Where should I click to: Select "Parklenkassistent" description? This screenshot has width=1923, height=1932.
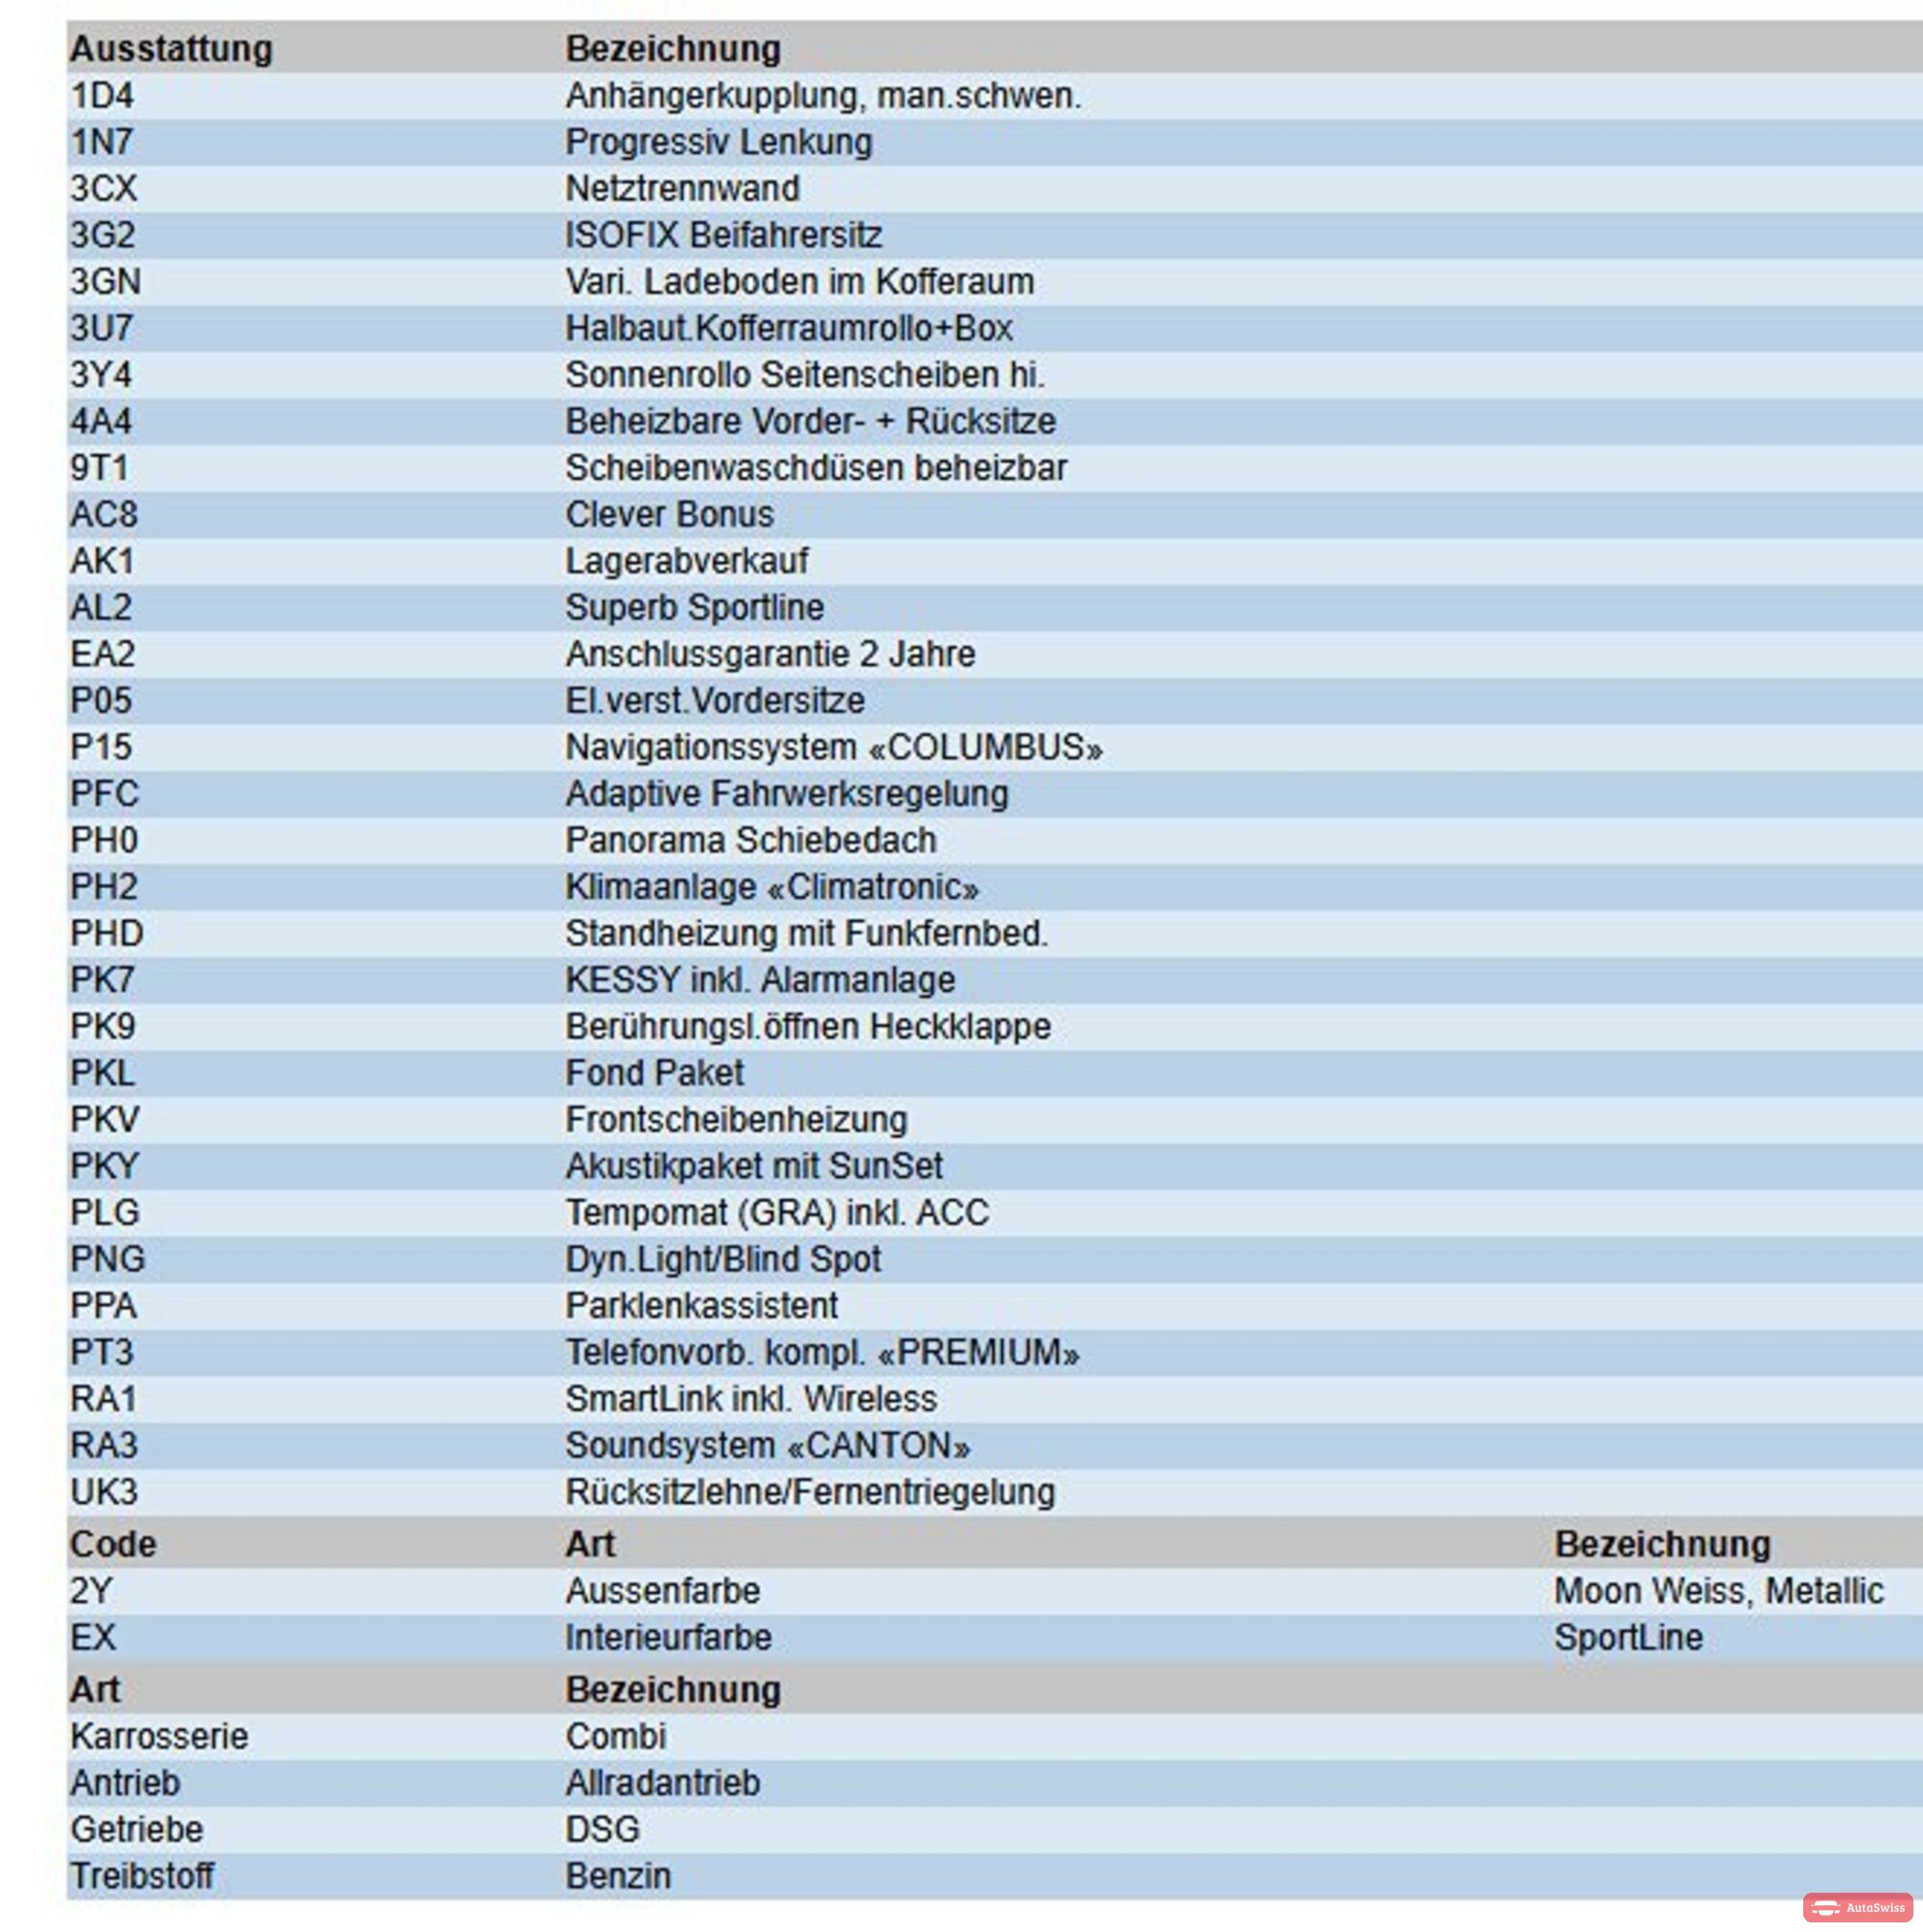tap(701, 1305)
